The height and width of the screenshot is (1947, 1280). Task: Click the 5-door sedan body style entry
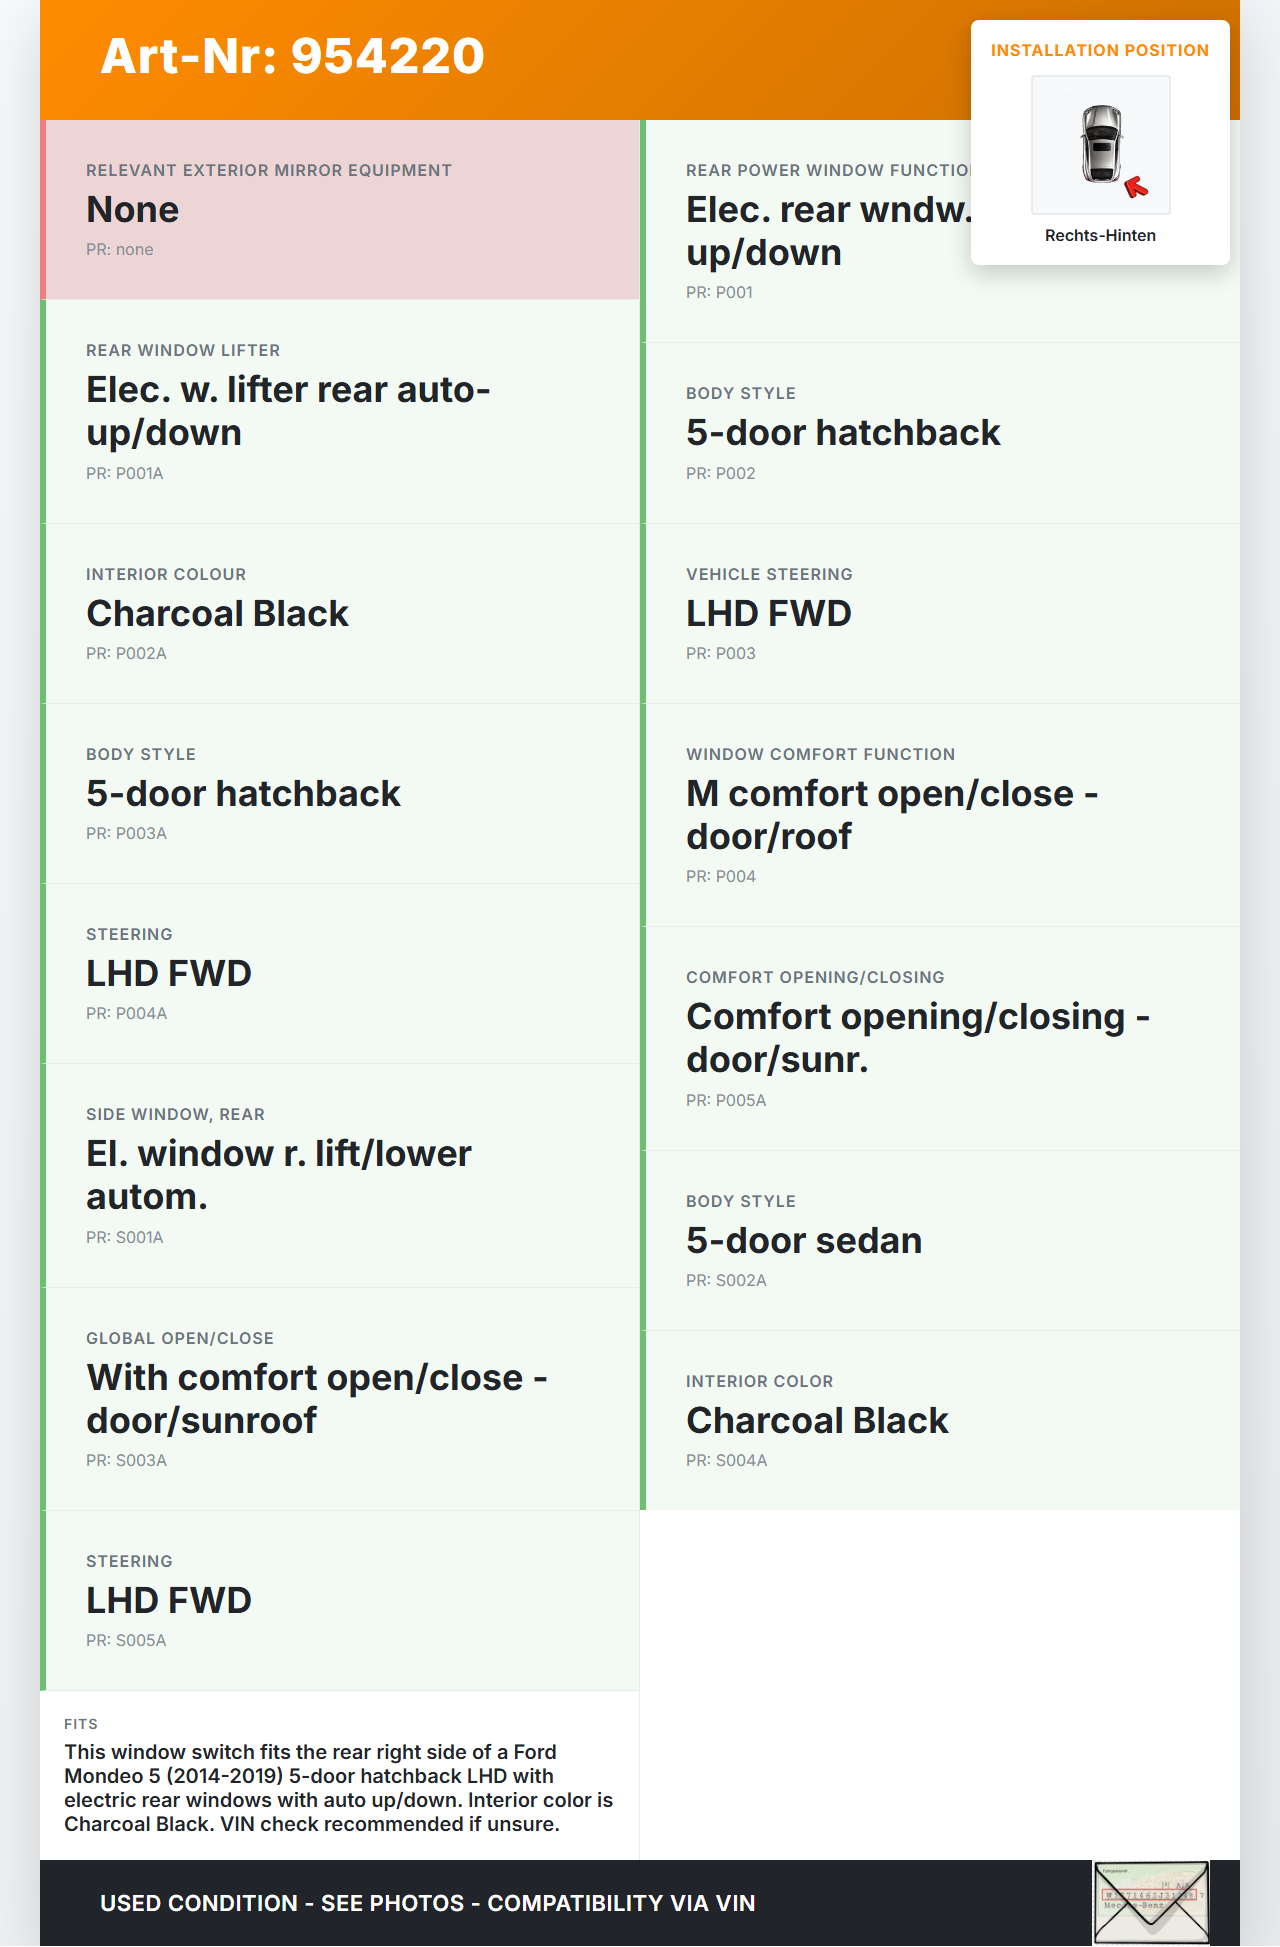(804, 1241)
